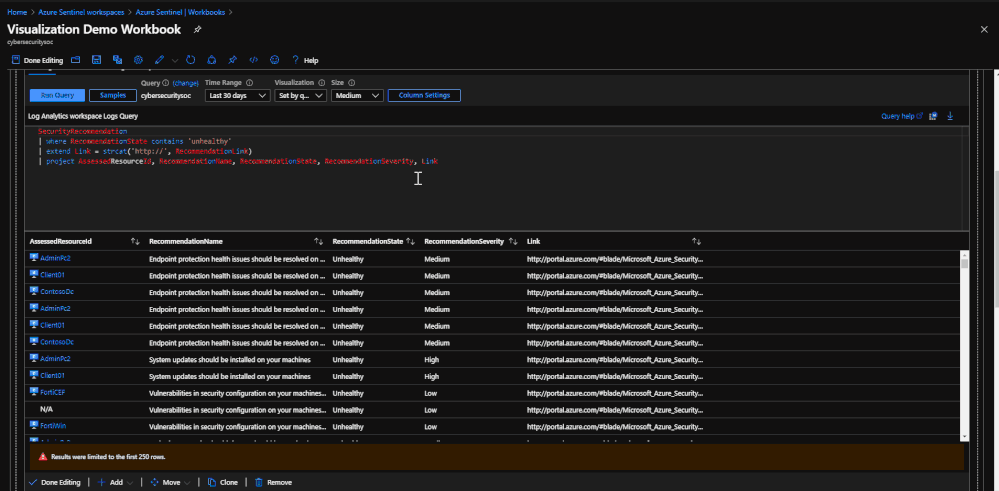Open ContosoDc resource in third row
999x491 pixels.
[57, 292]
